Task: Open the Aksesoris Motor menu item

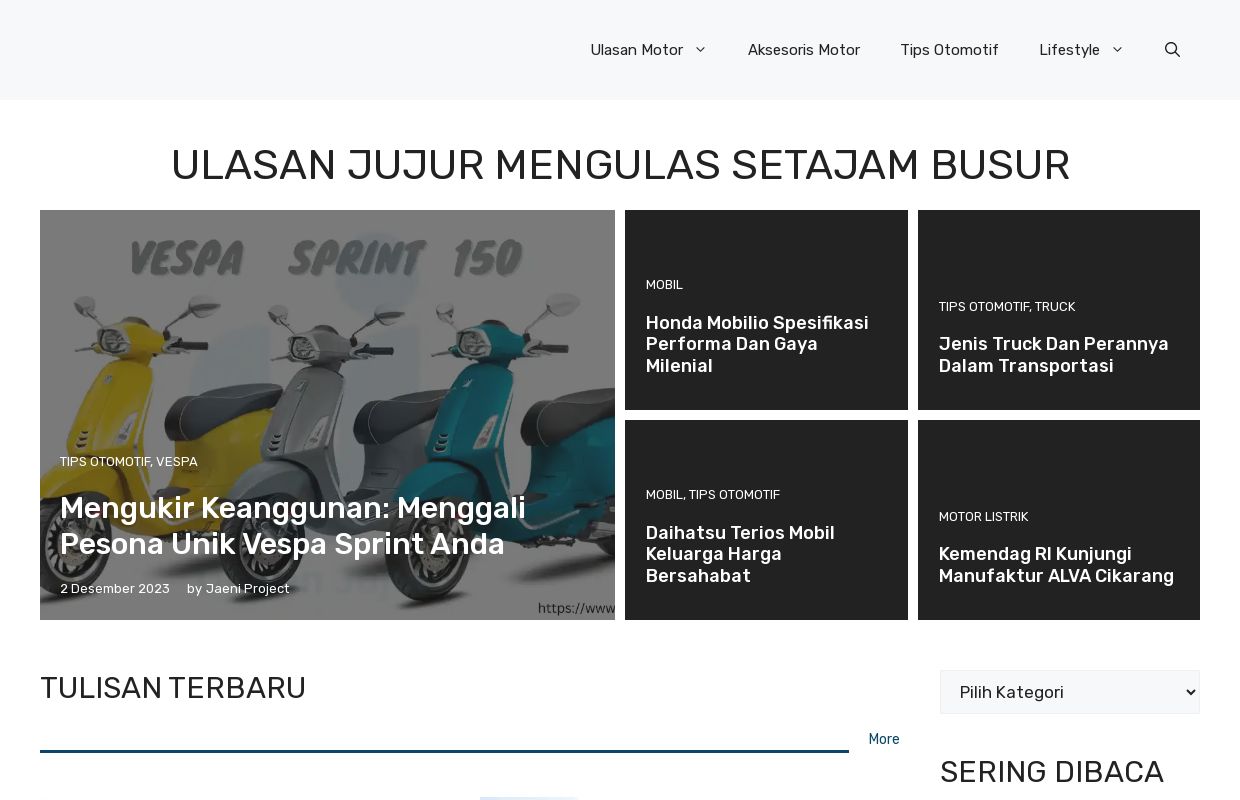Action: pos(804,50)
